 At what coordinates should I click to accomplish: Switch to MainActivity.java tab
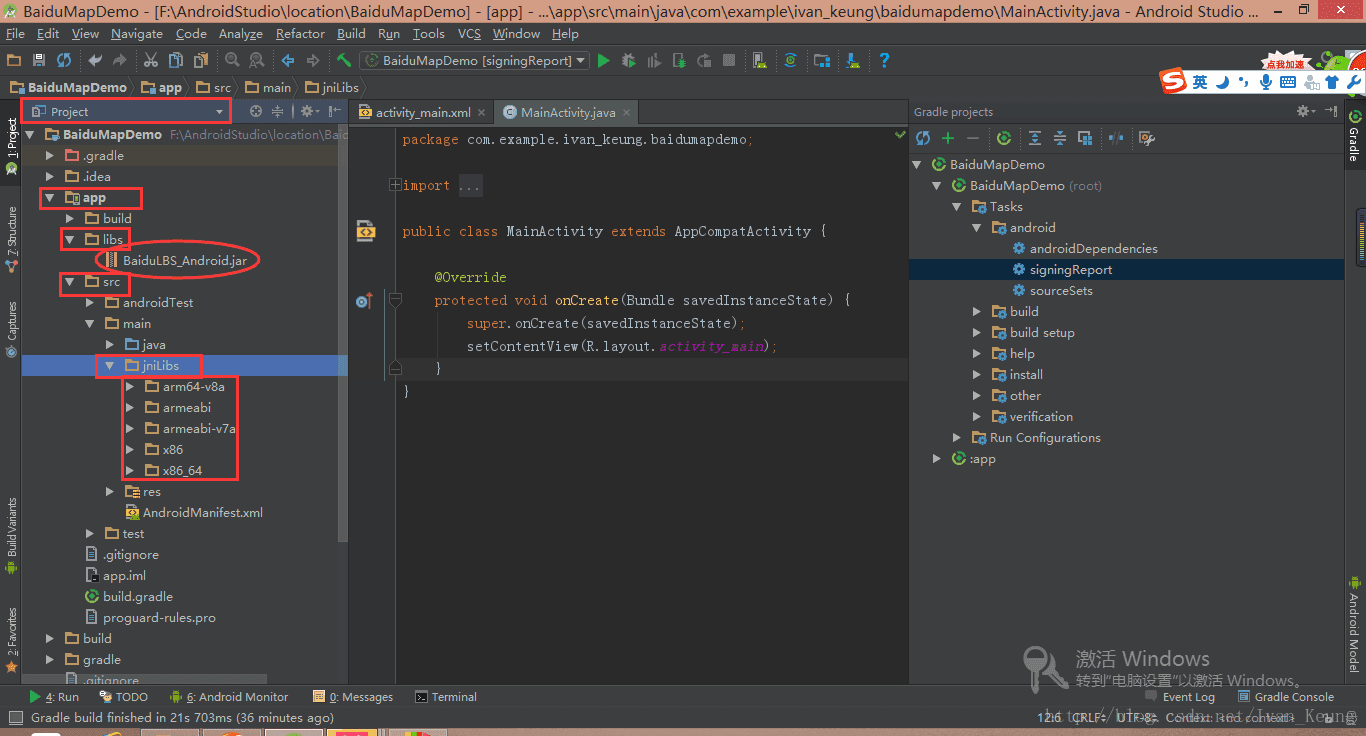tap(568, 113)
